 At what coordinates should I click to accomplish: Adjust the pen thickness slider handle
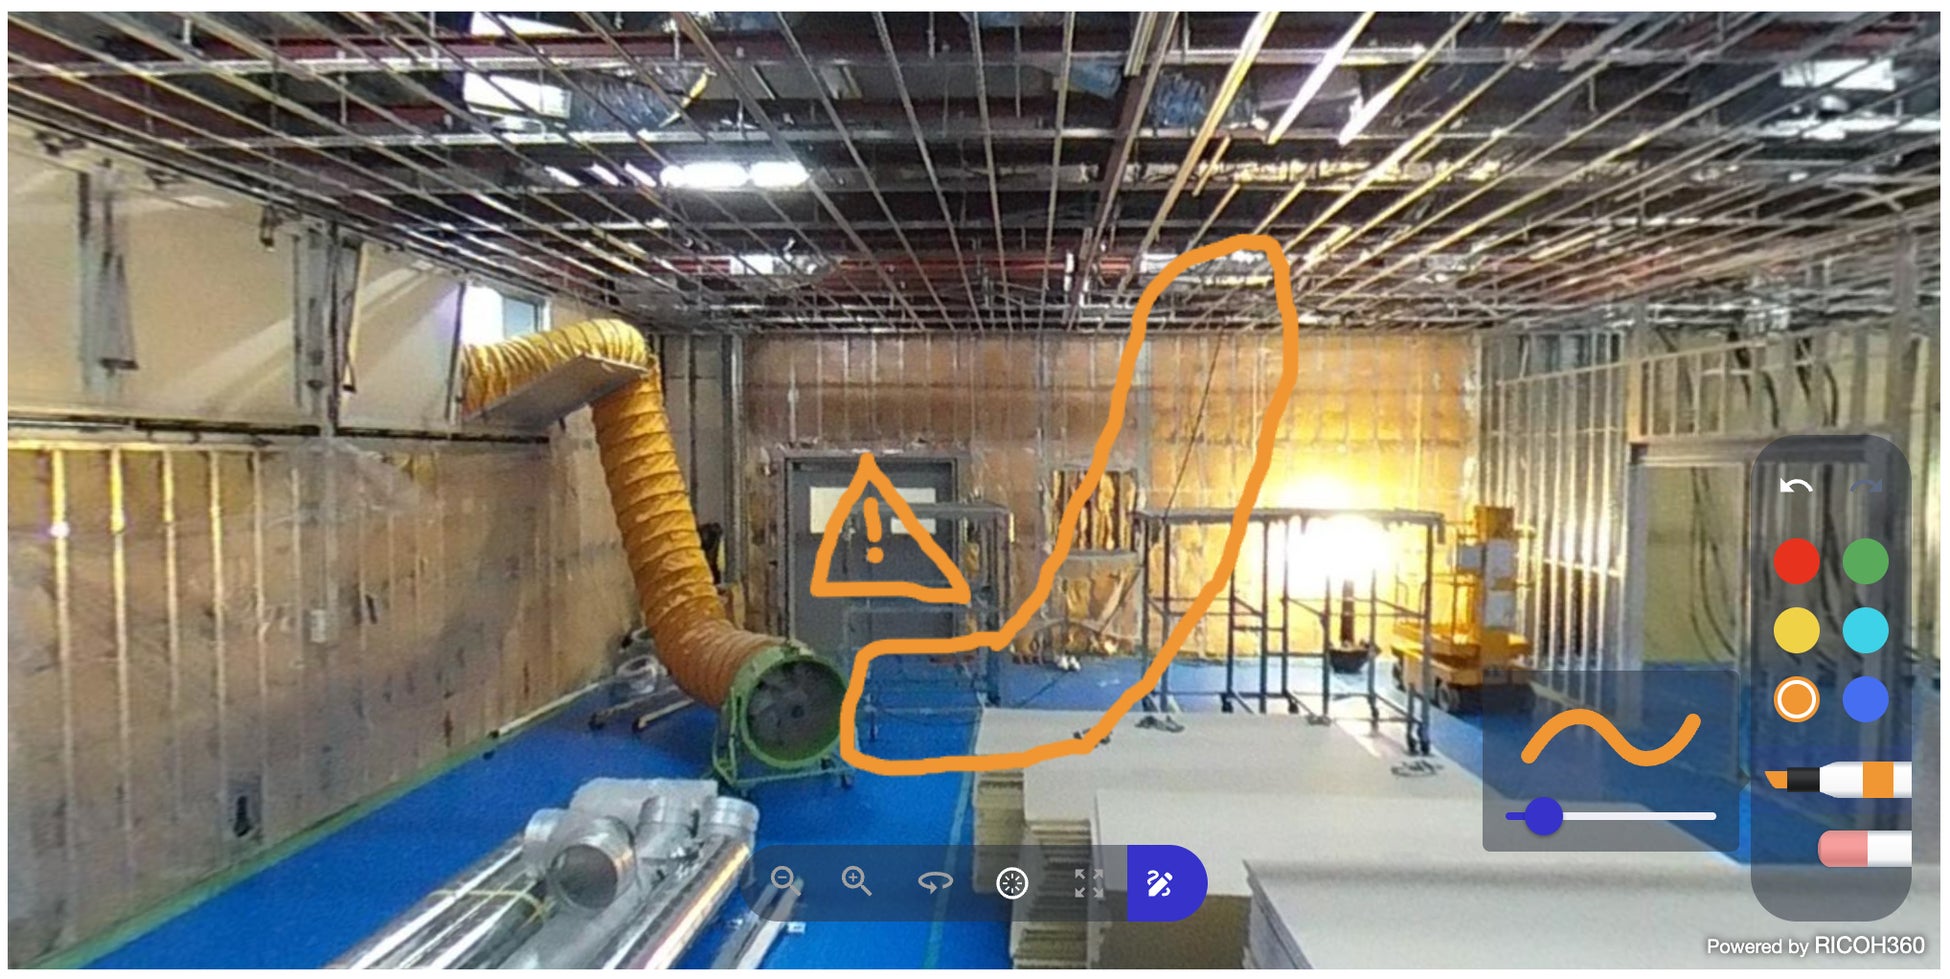tap(1543, 816)
